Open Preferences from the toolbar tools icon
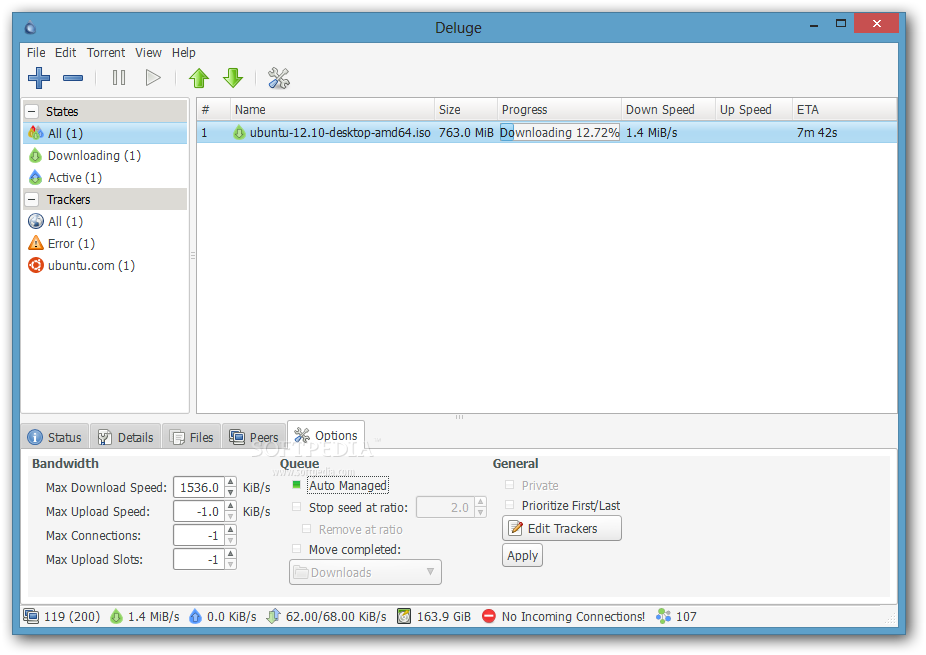This screenshot has height=655, width=926. (279, 78)
